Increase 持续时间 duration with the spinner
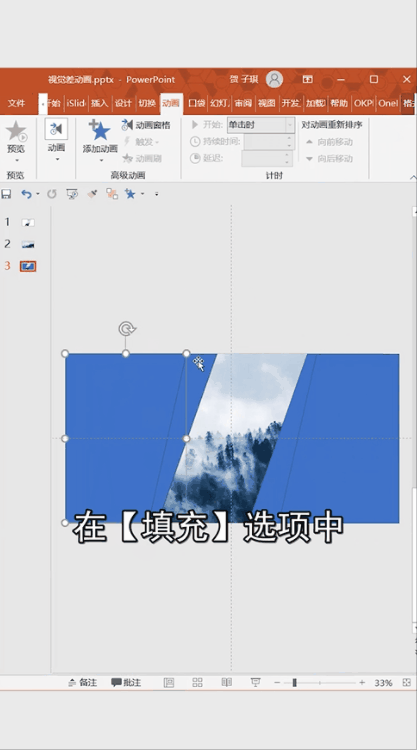This screenshot has height=750, width=417. click(289, 138)
